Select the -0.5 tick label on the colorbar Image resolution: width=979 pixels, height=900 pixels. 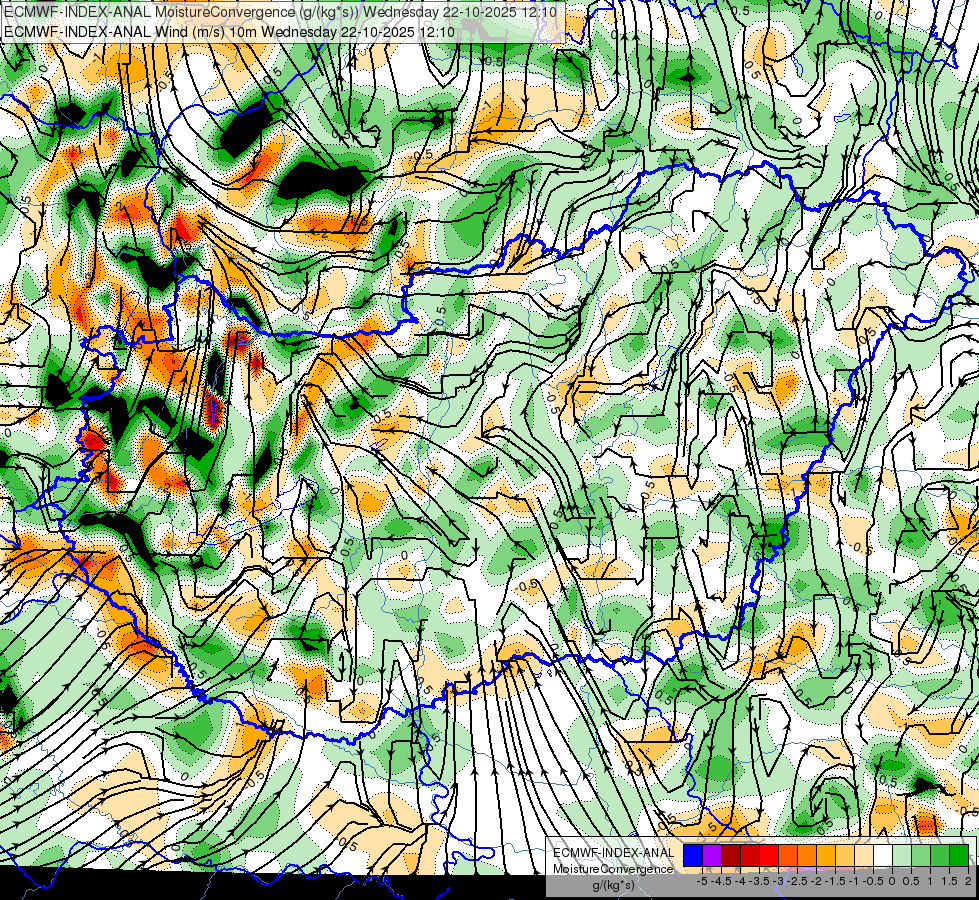coord(873,881)
